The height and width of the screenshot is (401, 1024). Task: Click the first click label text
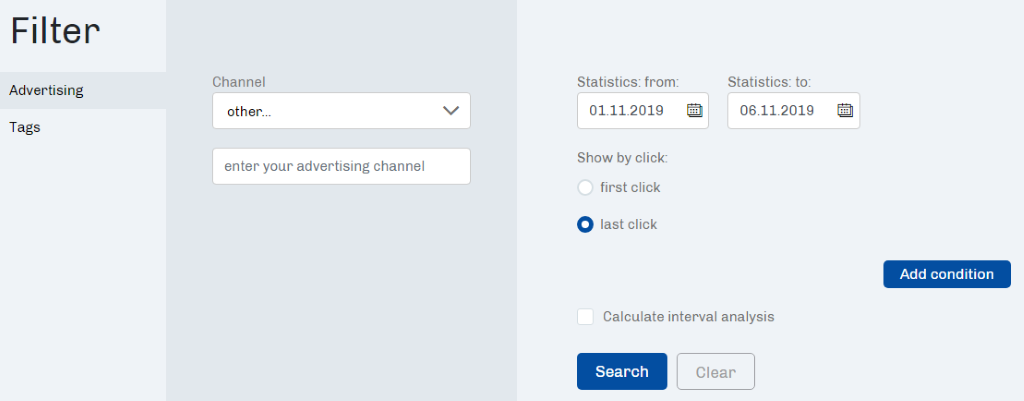click(630, 188)
